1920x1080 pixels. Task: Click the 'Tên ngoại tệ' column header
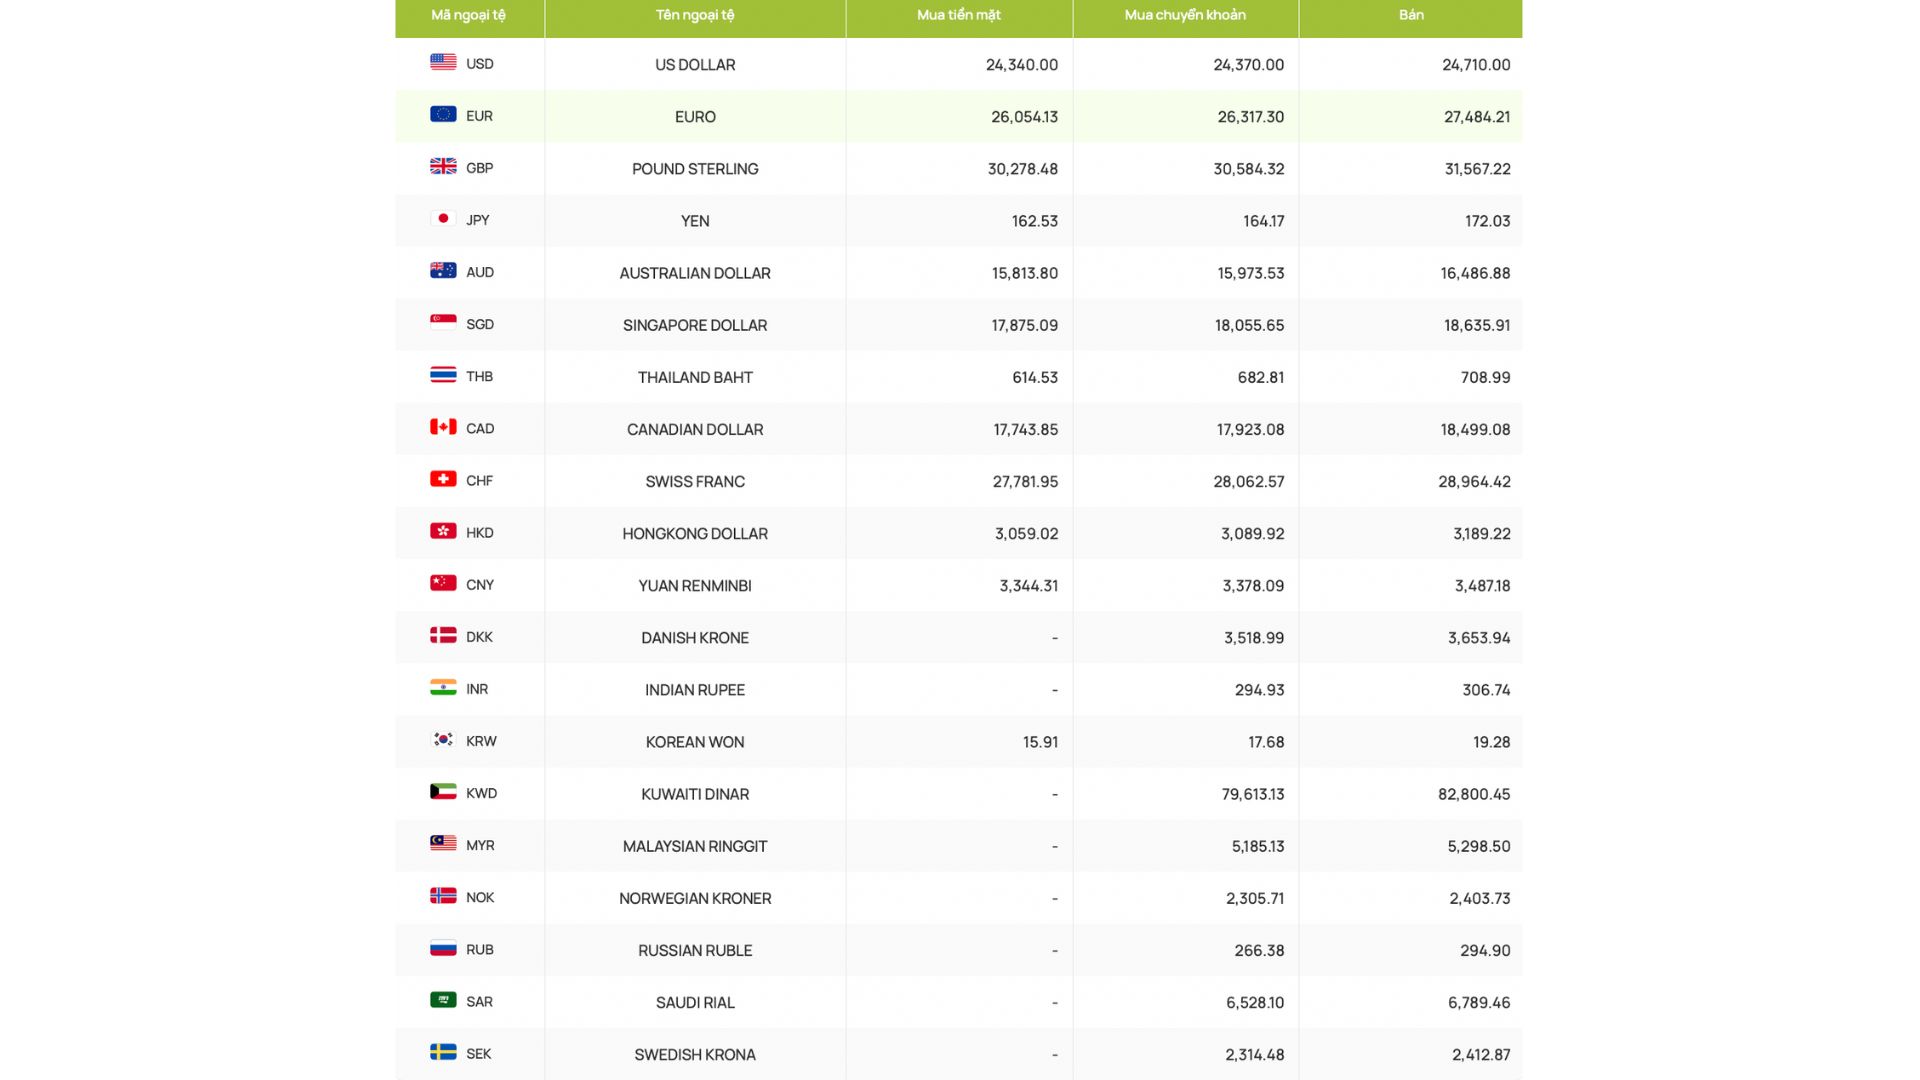click(694, 15)
